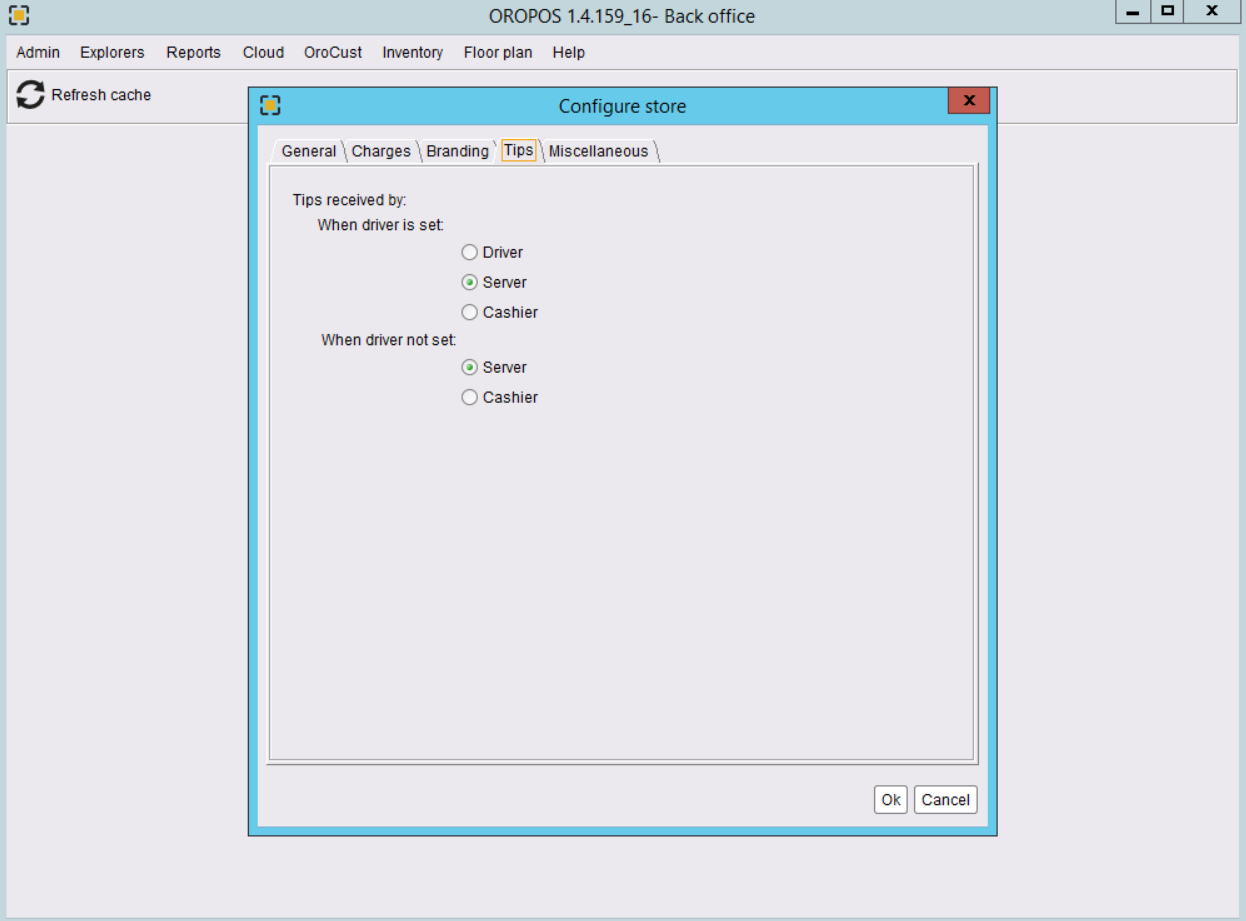This screenshot has height=921, width=1246.
Task: Switch to the Miscellaneous tab
Action: point(598,151)
